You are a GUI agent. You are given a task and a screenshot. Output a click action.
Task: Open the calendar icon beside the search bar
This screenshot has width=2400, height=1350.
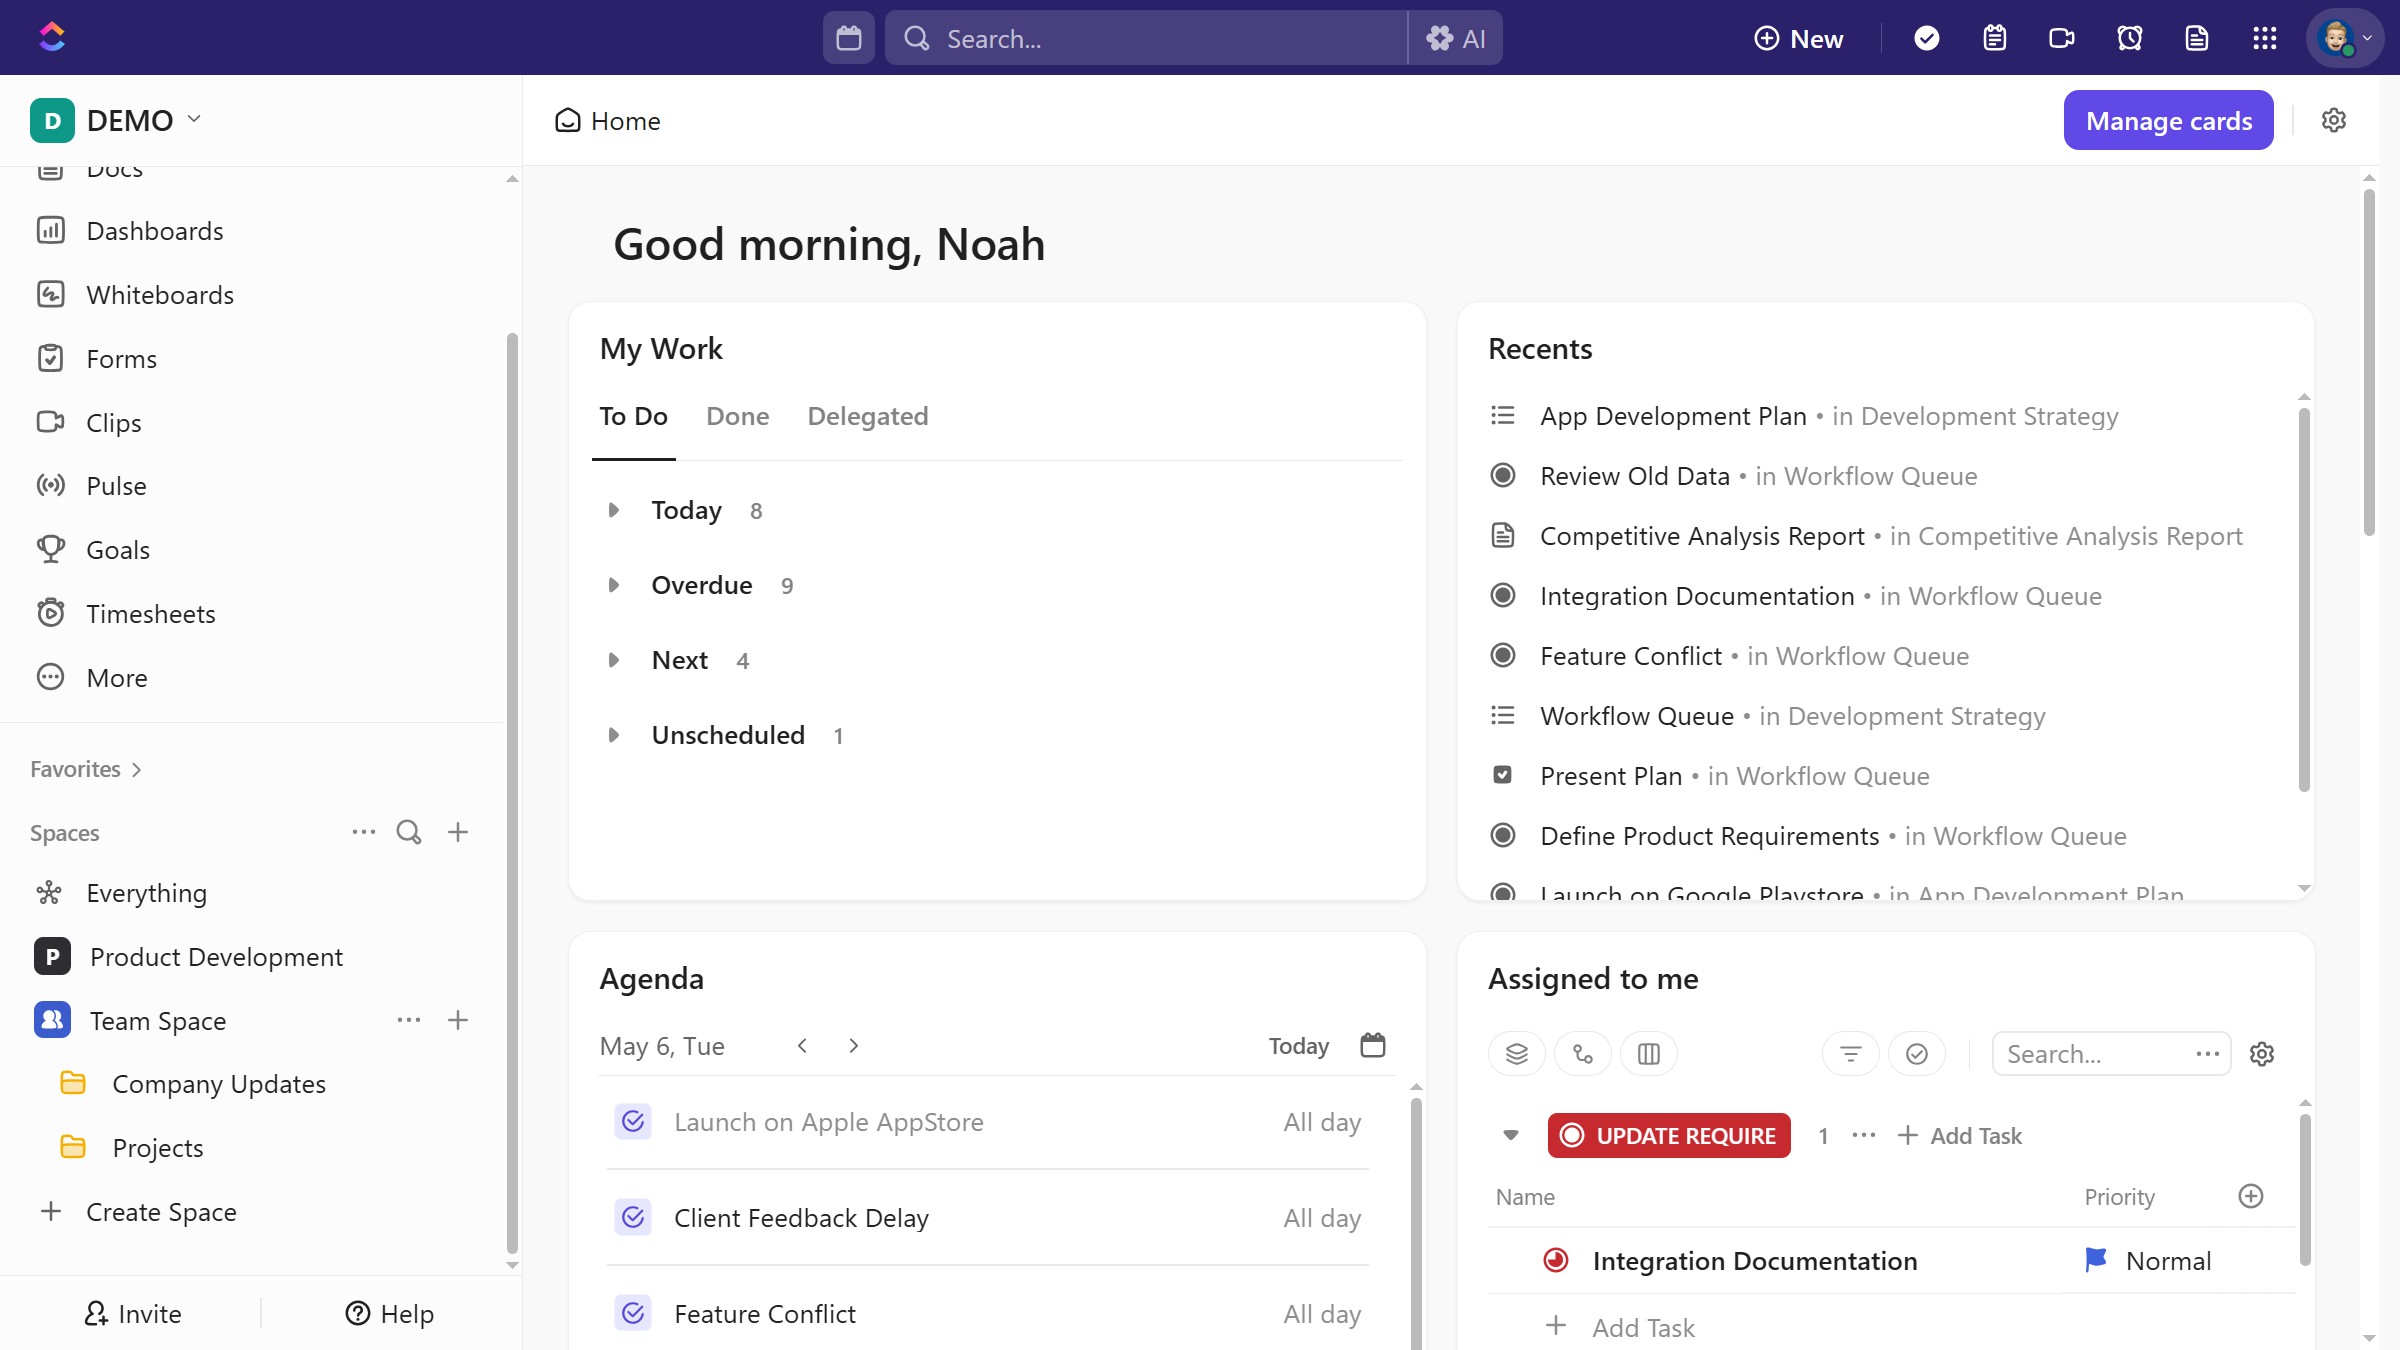pyautogui.click(x=849, y=38)
